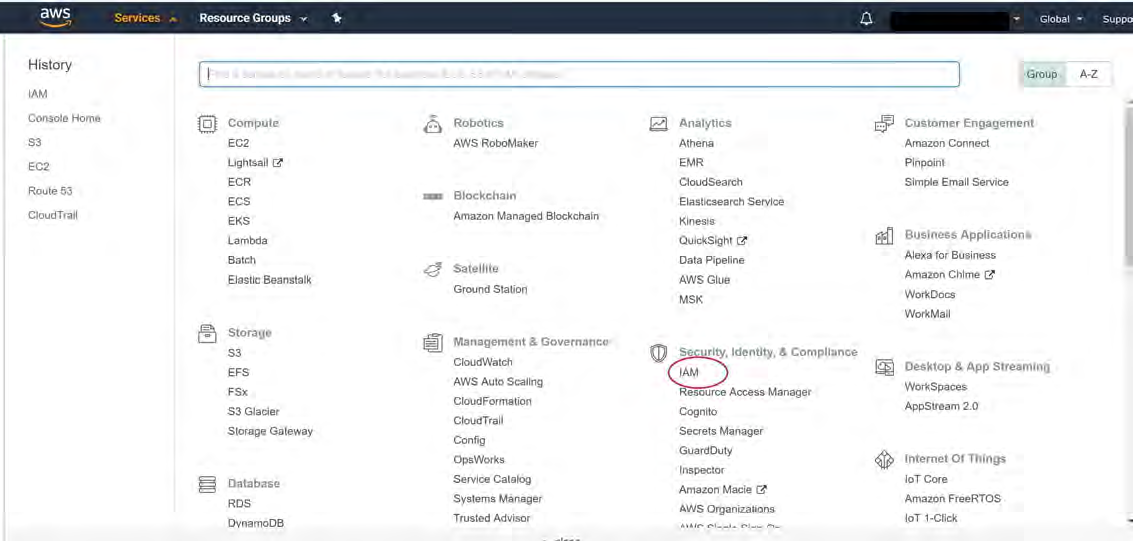Open S3 from the History list

[35, 143]
